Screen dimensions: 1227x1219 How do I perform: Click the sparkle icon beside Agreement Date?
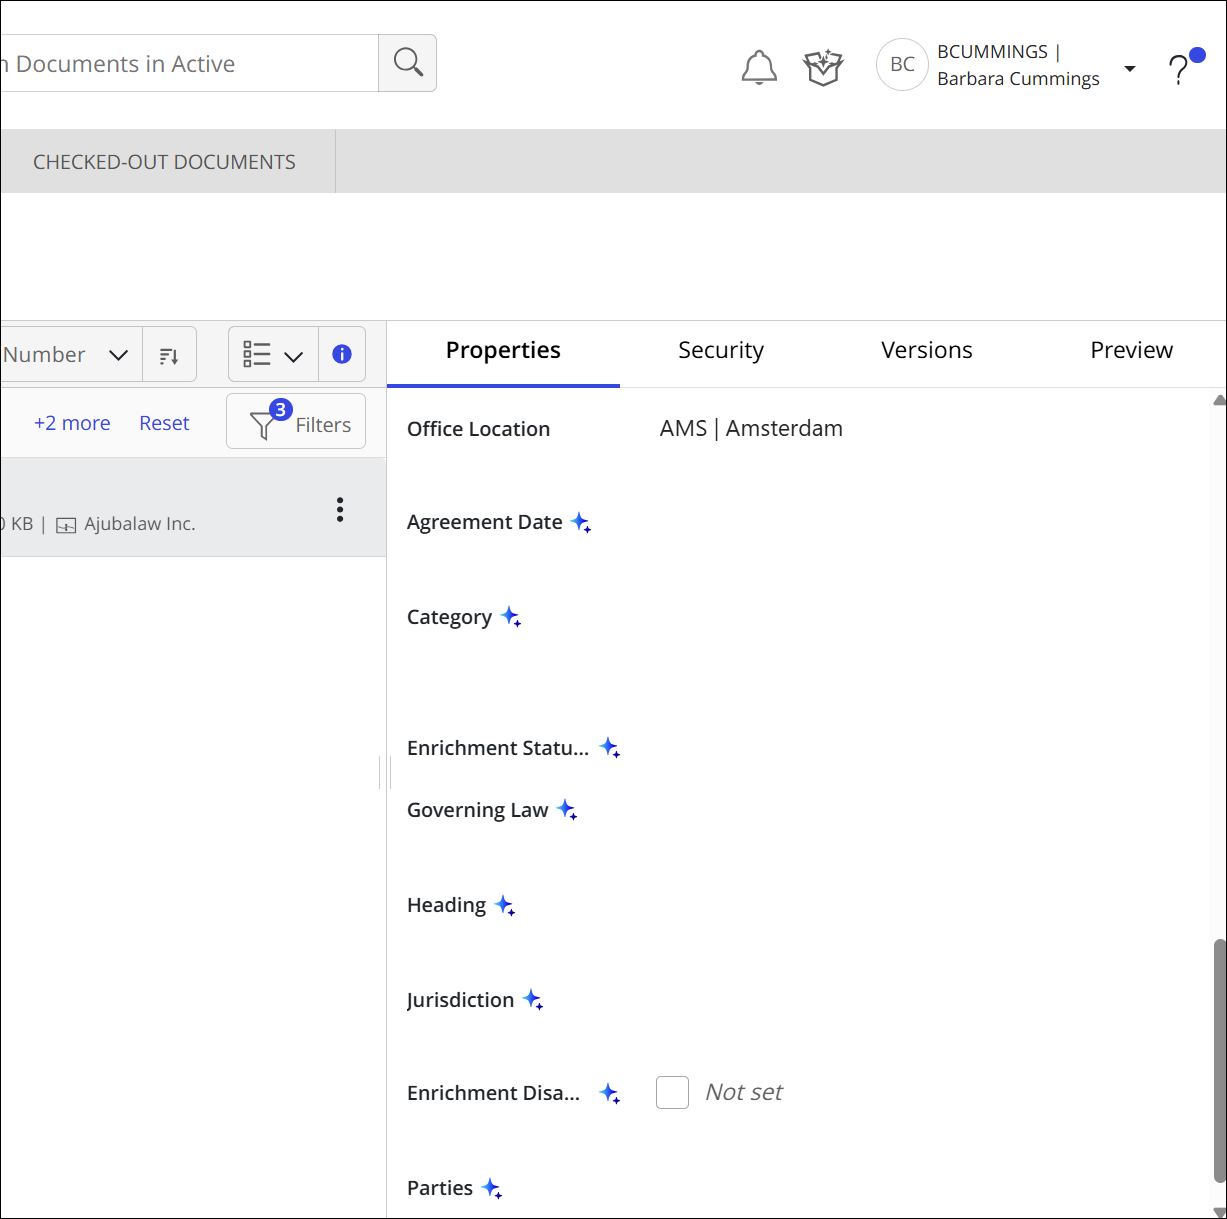(x=581, y=522)
